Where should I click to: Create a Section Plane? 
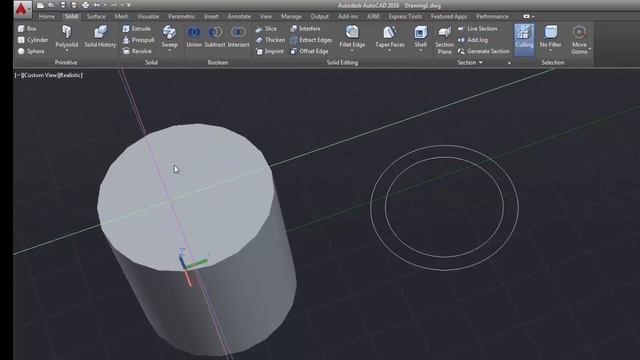pyautogui.click(x=444, y=40)
